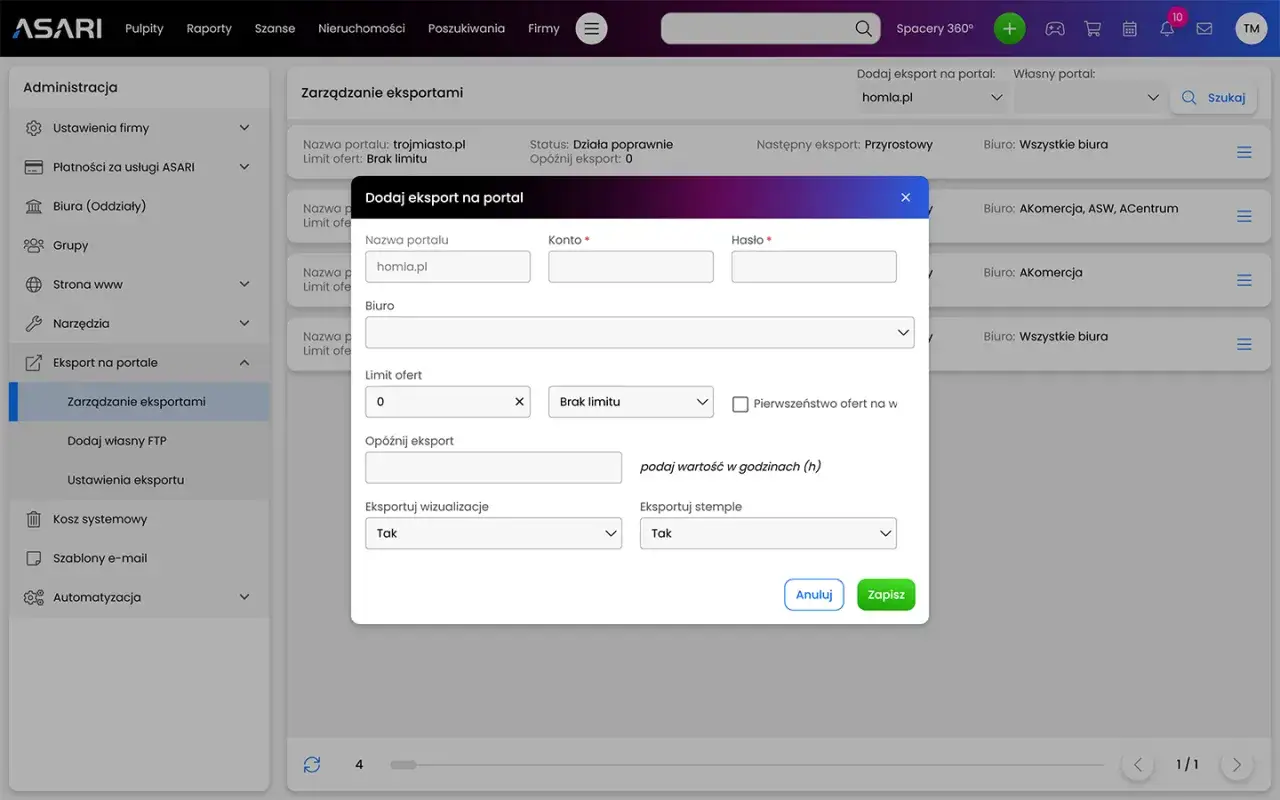
Task: Open the notifications bell icon
Action: pos(1167,29)
